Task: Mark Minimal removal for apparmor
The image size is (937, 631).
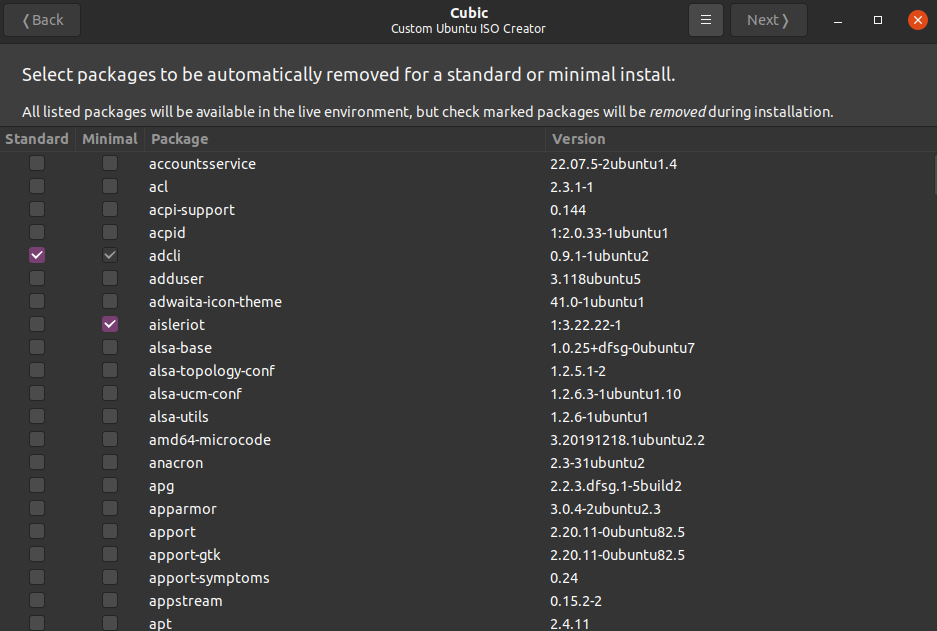Action: tap(110, 509)
